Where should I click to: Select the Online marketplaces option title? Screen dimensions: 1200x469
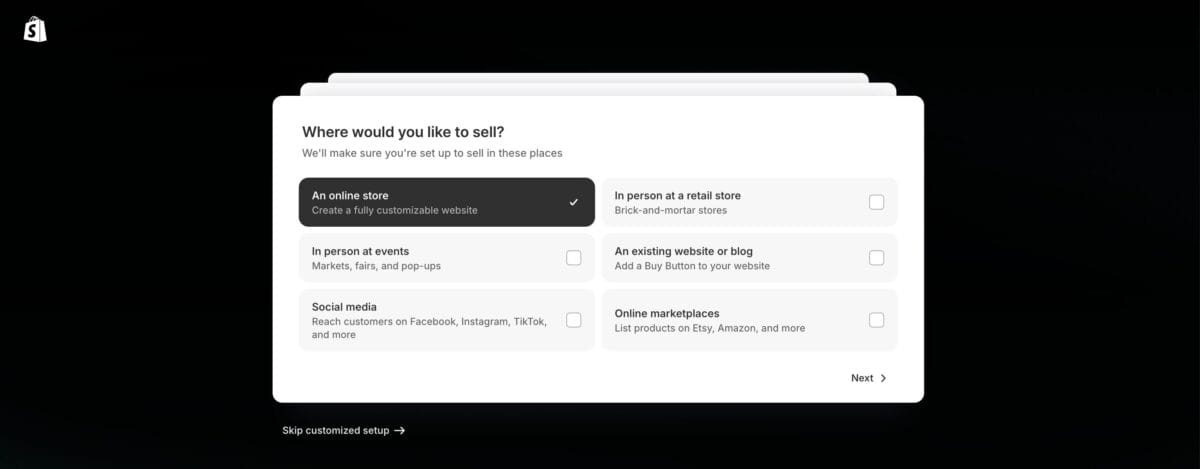[x=667, y=314]
